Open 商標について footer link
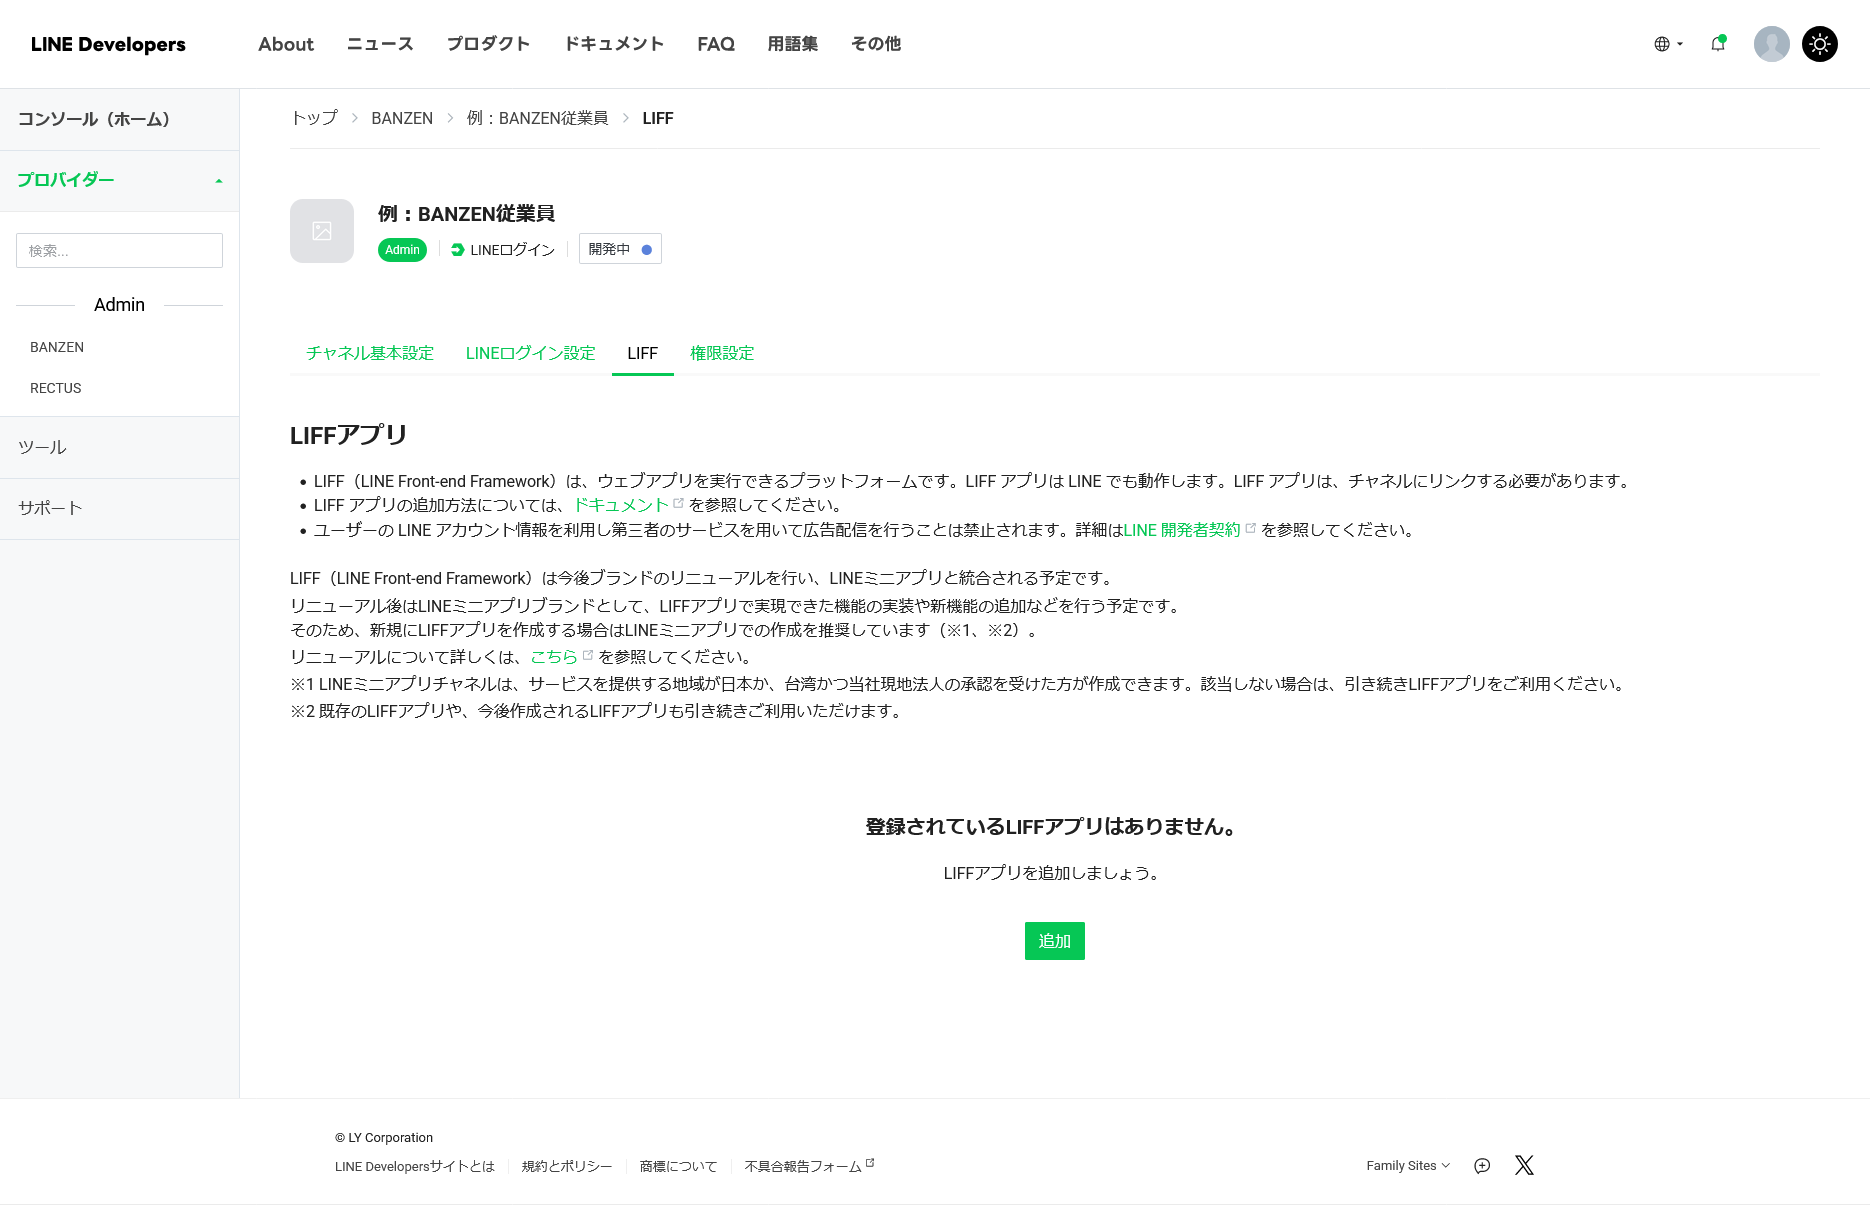The height and width of the screenshot is (1205, 1870). 678,1166
